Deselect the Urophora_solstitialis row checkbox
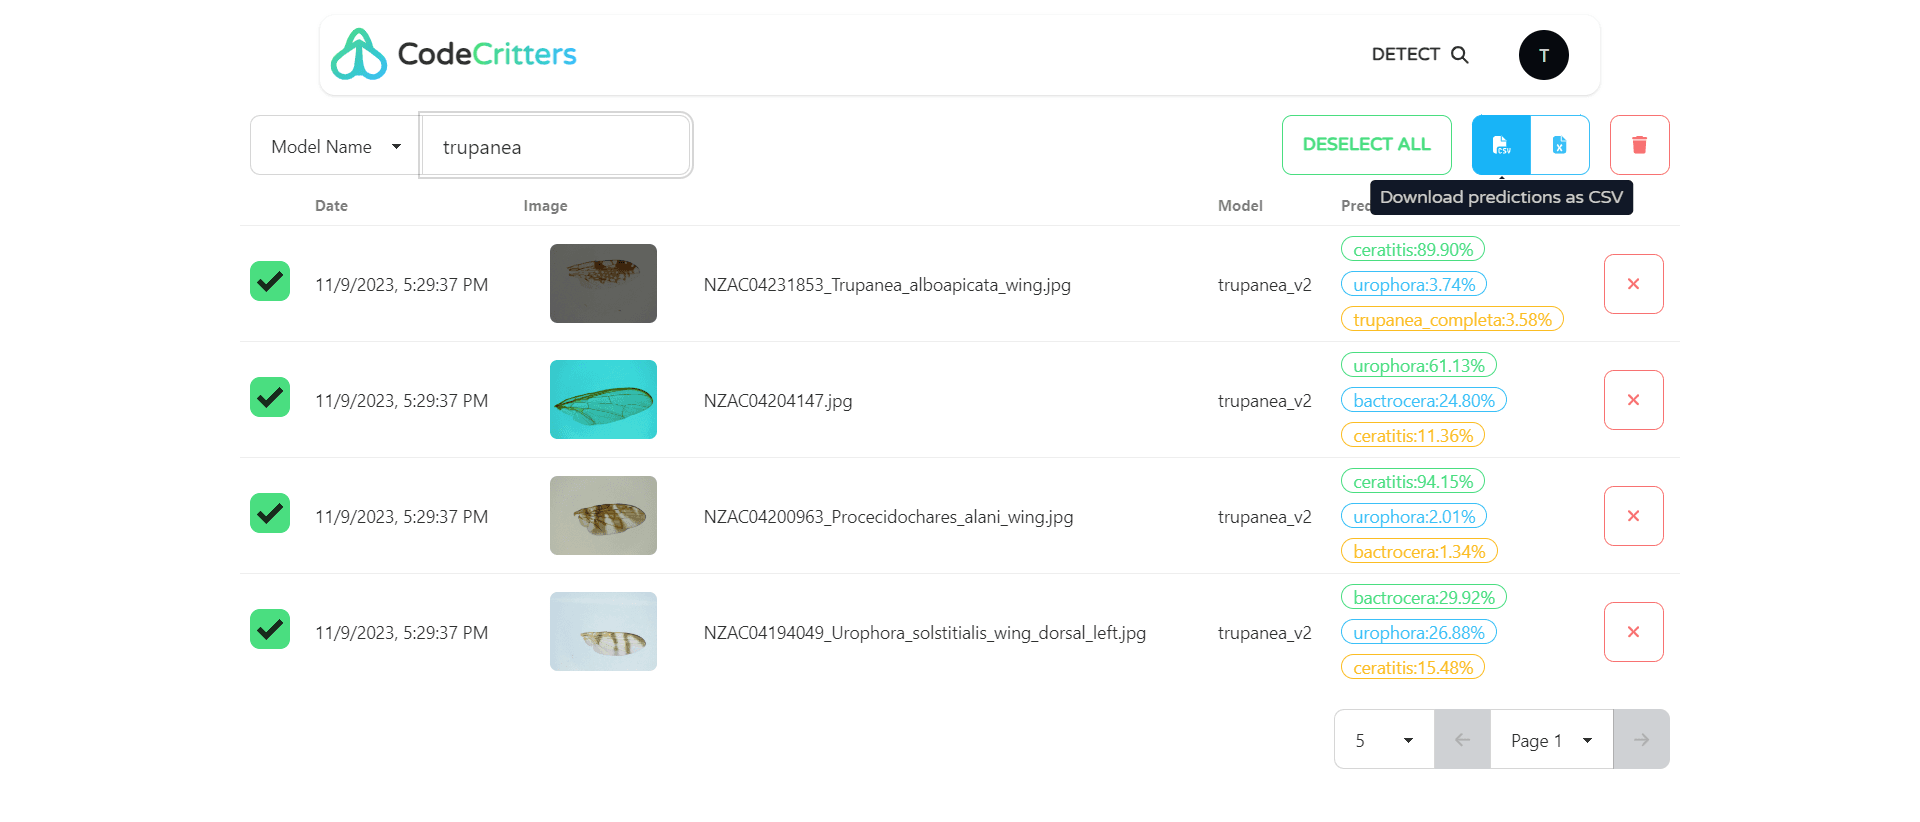 (x=270, y=630)
